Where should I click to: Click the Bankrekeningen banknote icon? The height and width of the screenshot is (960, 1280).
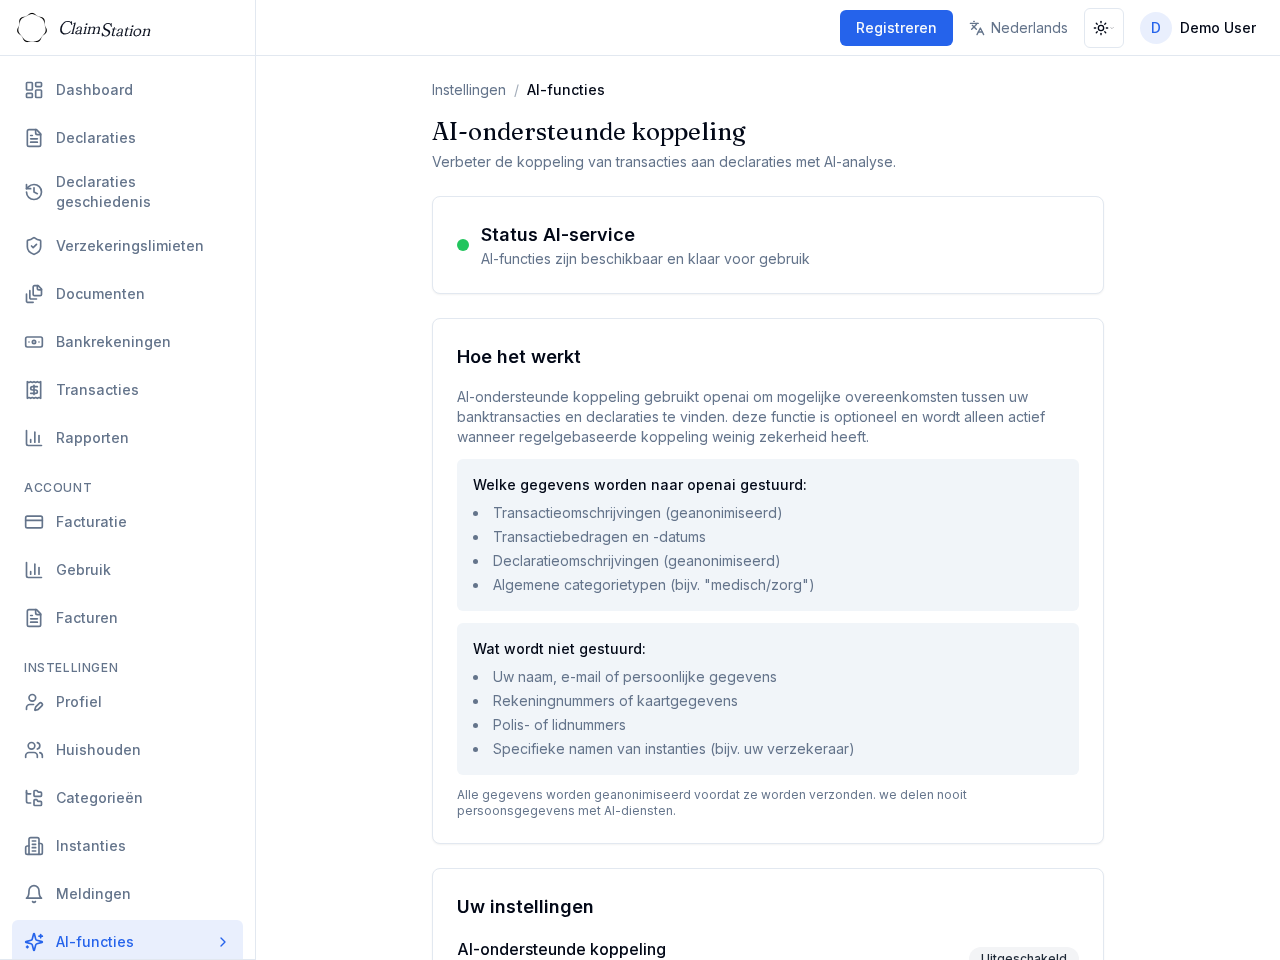(34, 342)
